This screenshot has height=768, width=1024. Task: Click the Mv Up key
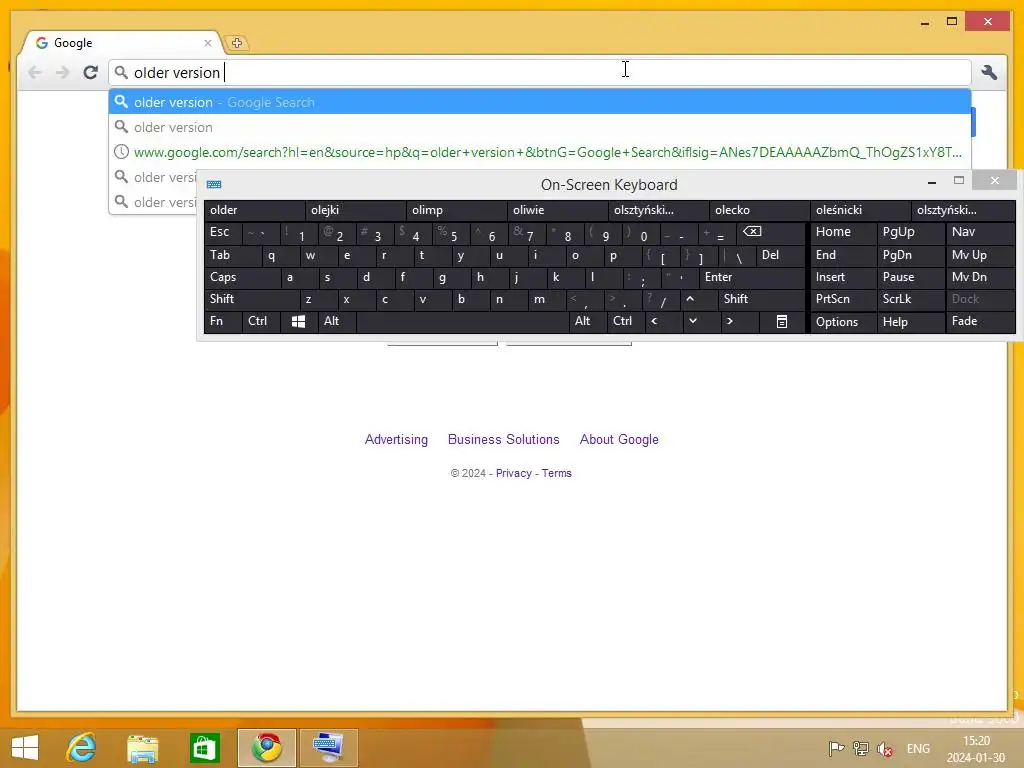[981, 255]
